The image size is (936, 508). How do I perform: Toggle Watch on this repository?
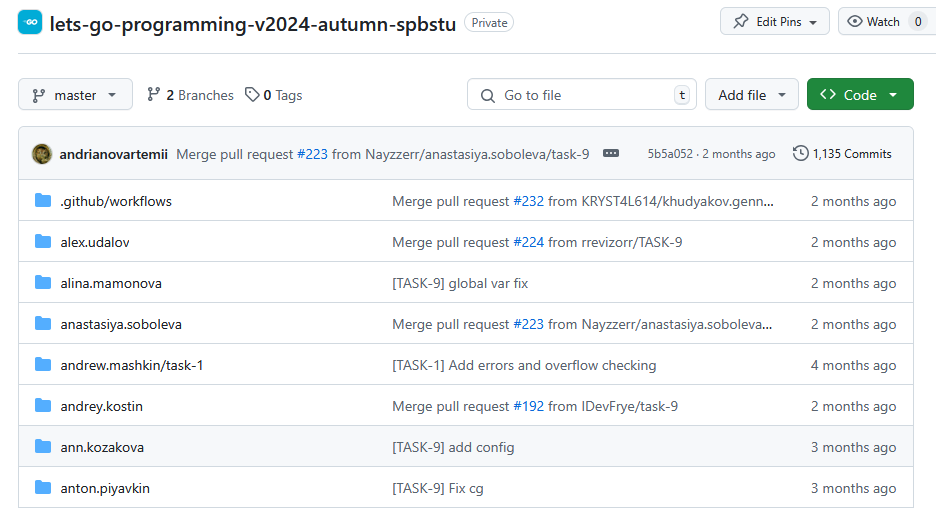pos(872,22)
